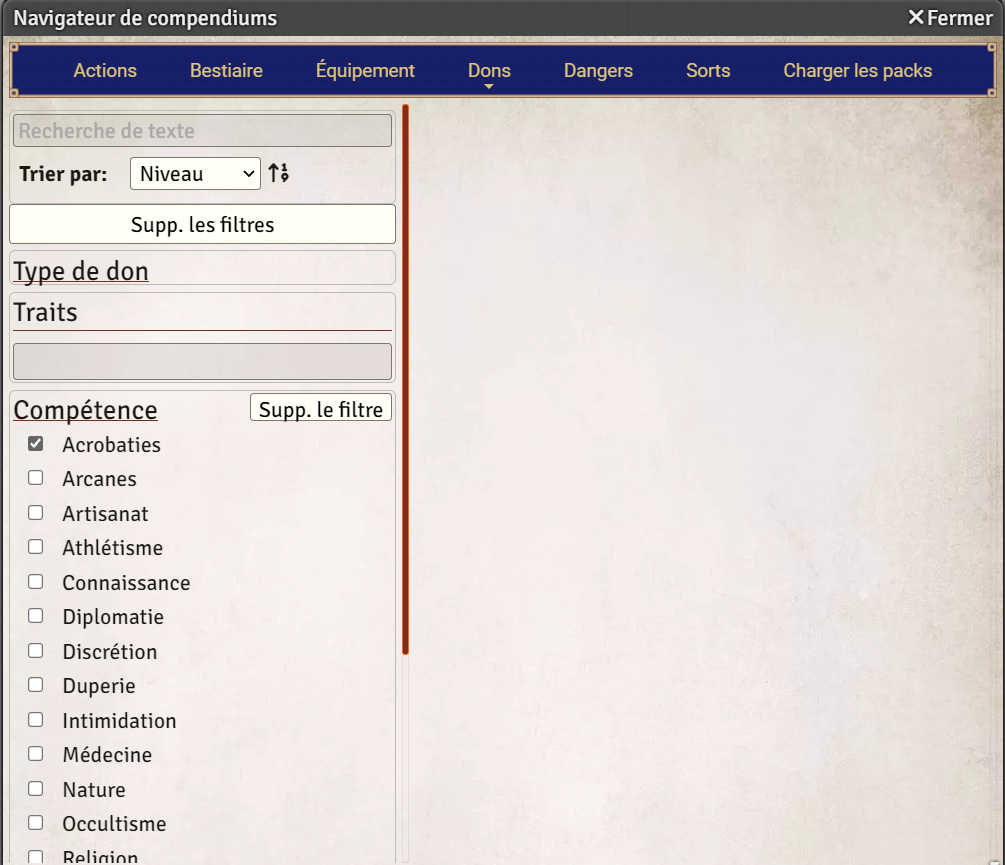Enable the Médecine skill filter
Viewport: 1005px width, 865px height.
[x=35, y=753]
